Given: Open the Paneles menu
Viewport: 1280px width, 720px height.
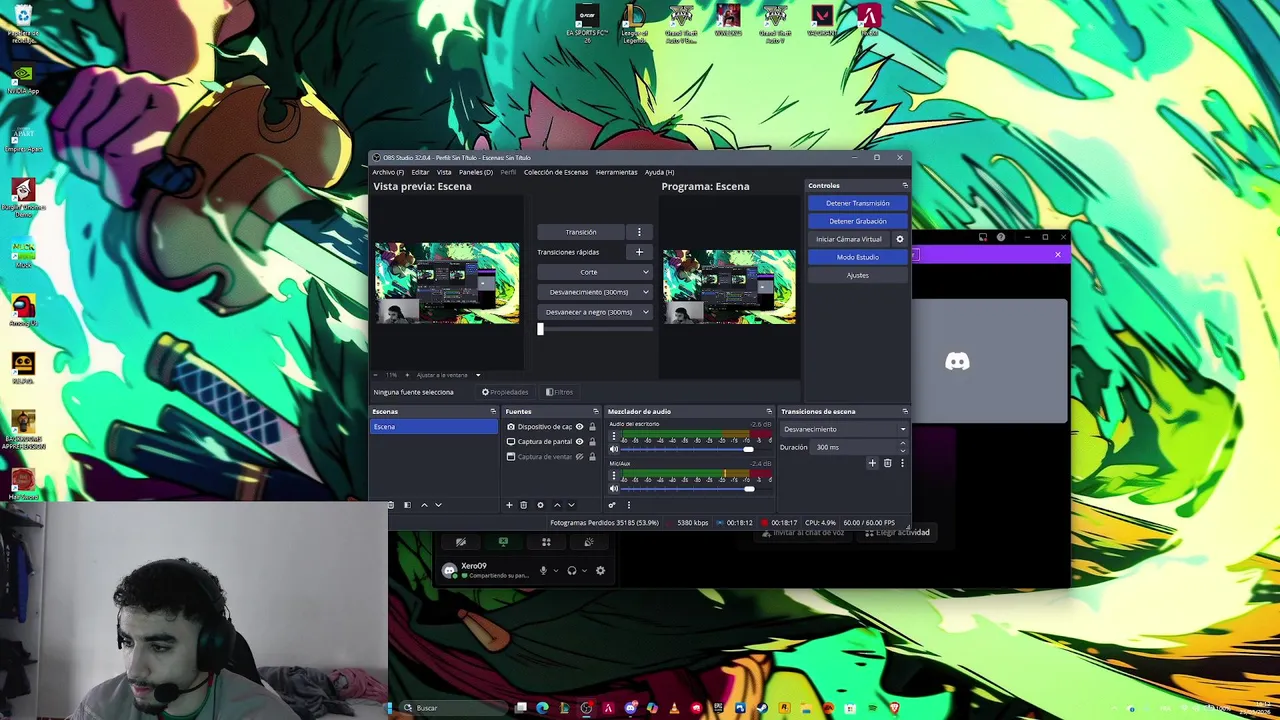Looking at the screenshot, I should click(476, 172).
